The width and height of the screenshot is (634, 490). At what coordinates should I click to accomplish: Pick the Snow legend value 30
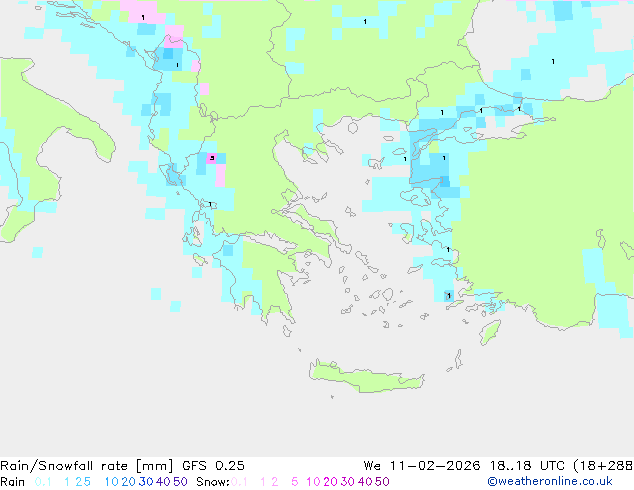[x=348, y=482]
